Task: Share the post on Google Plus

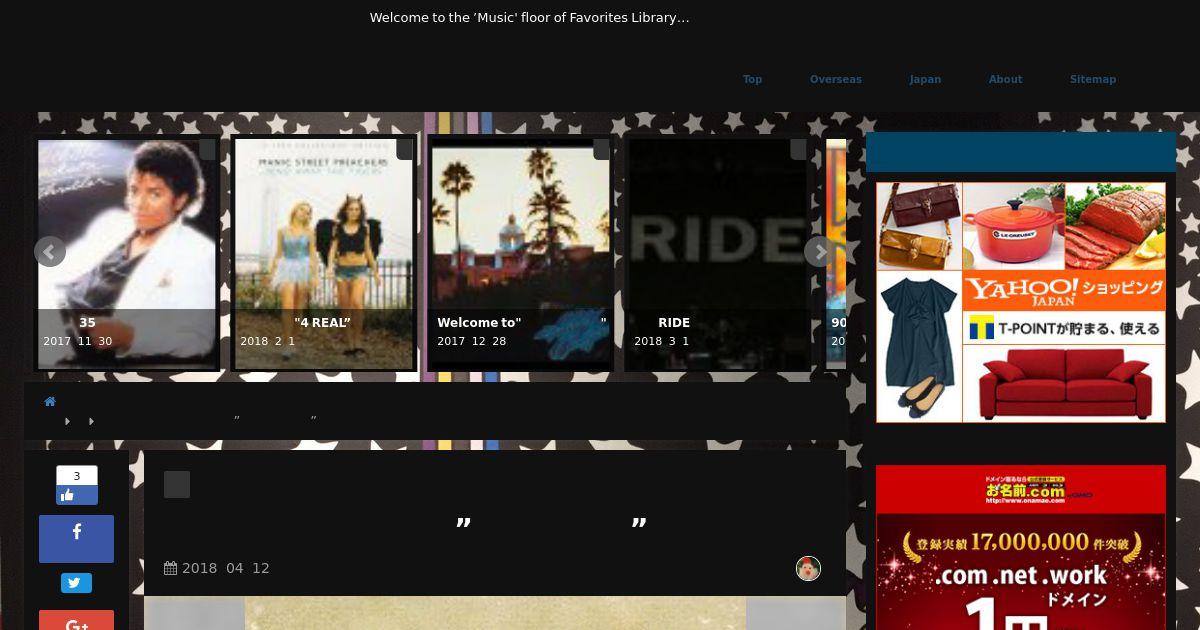Action: point(76,621)
